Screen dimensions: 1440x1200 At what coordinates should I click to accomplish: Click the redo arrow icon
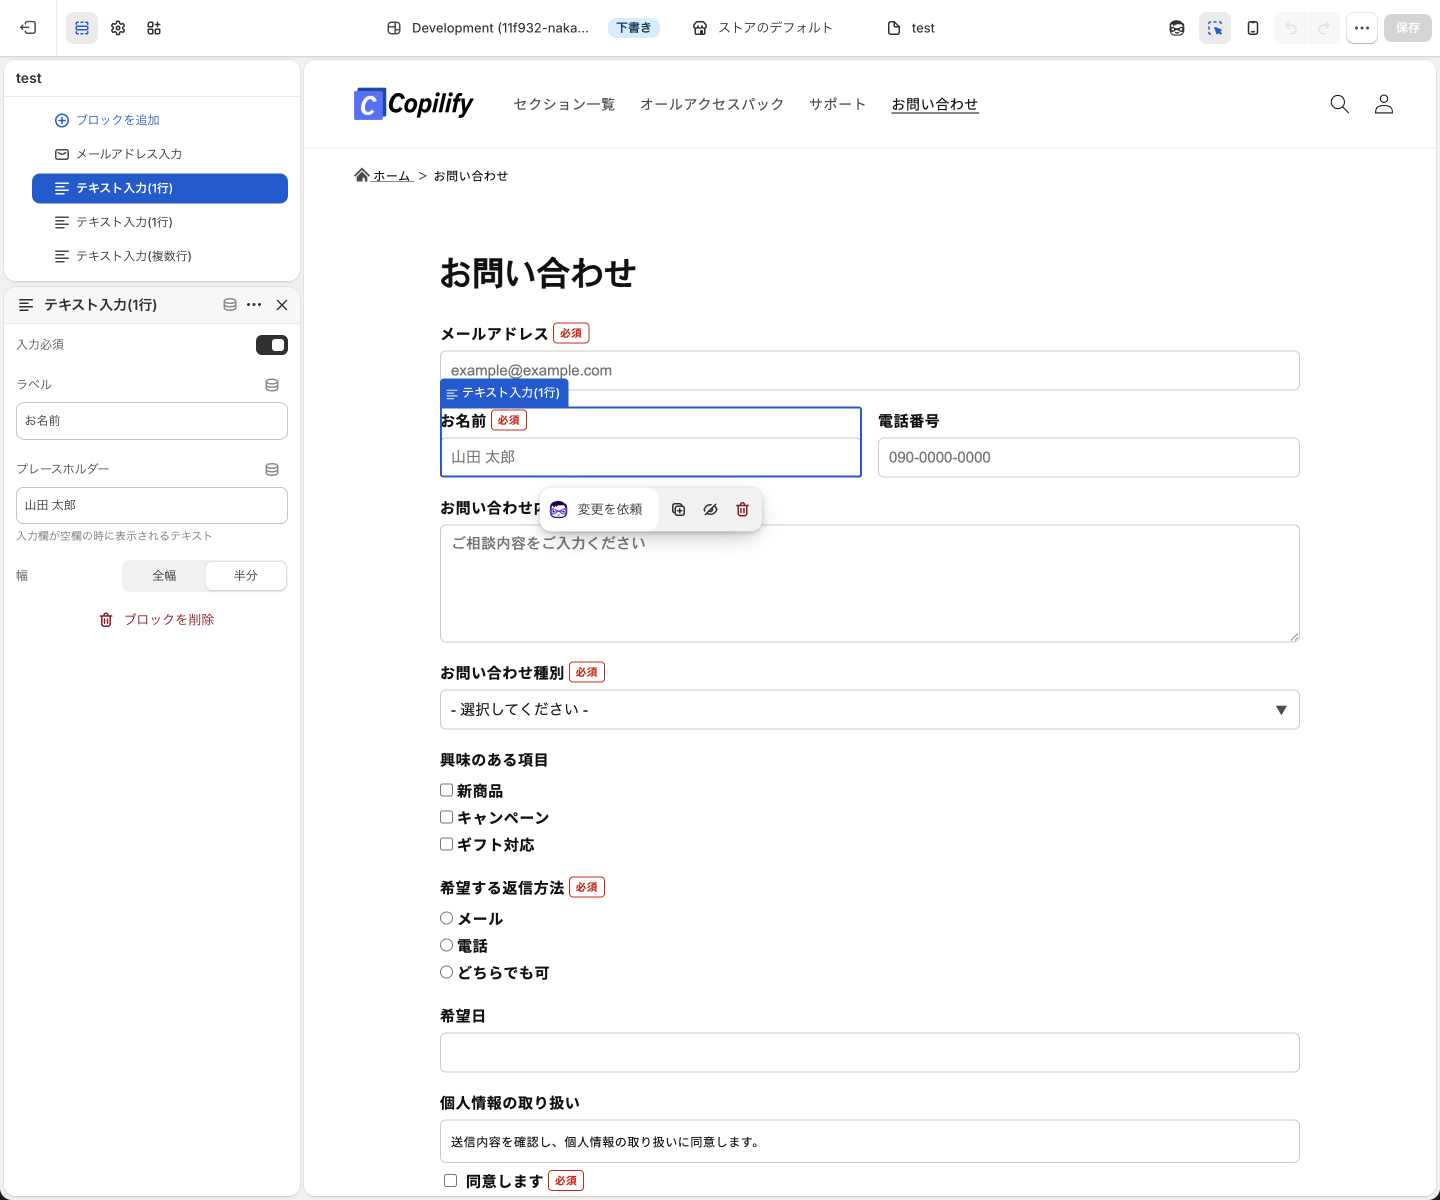pyautogui.click(x=1324, y=28)
